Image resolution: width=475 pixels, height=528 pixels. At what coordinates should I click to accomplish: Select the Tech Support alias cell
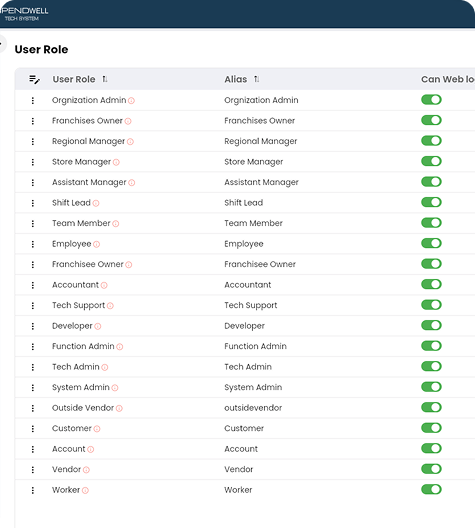click(251, 305)
